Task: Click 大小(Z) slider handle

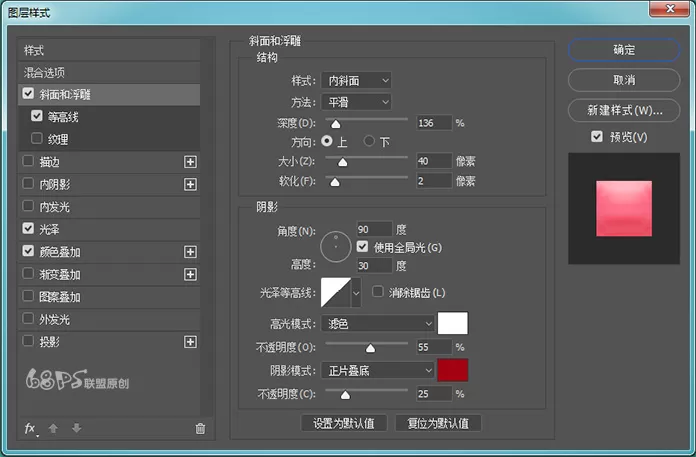Action: pyautogui.click(x=342, y=162)
